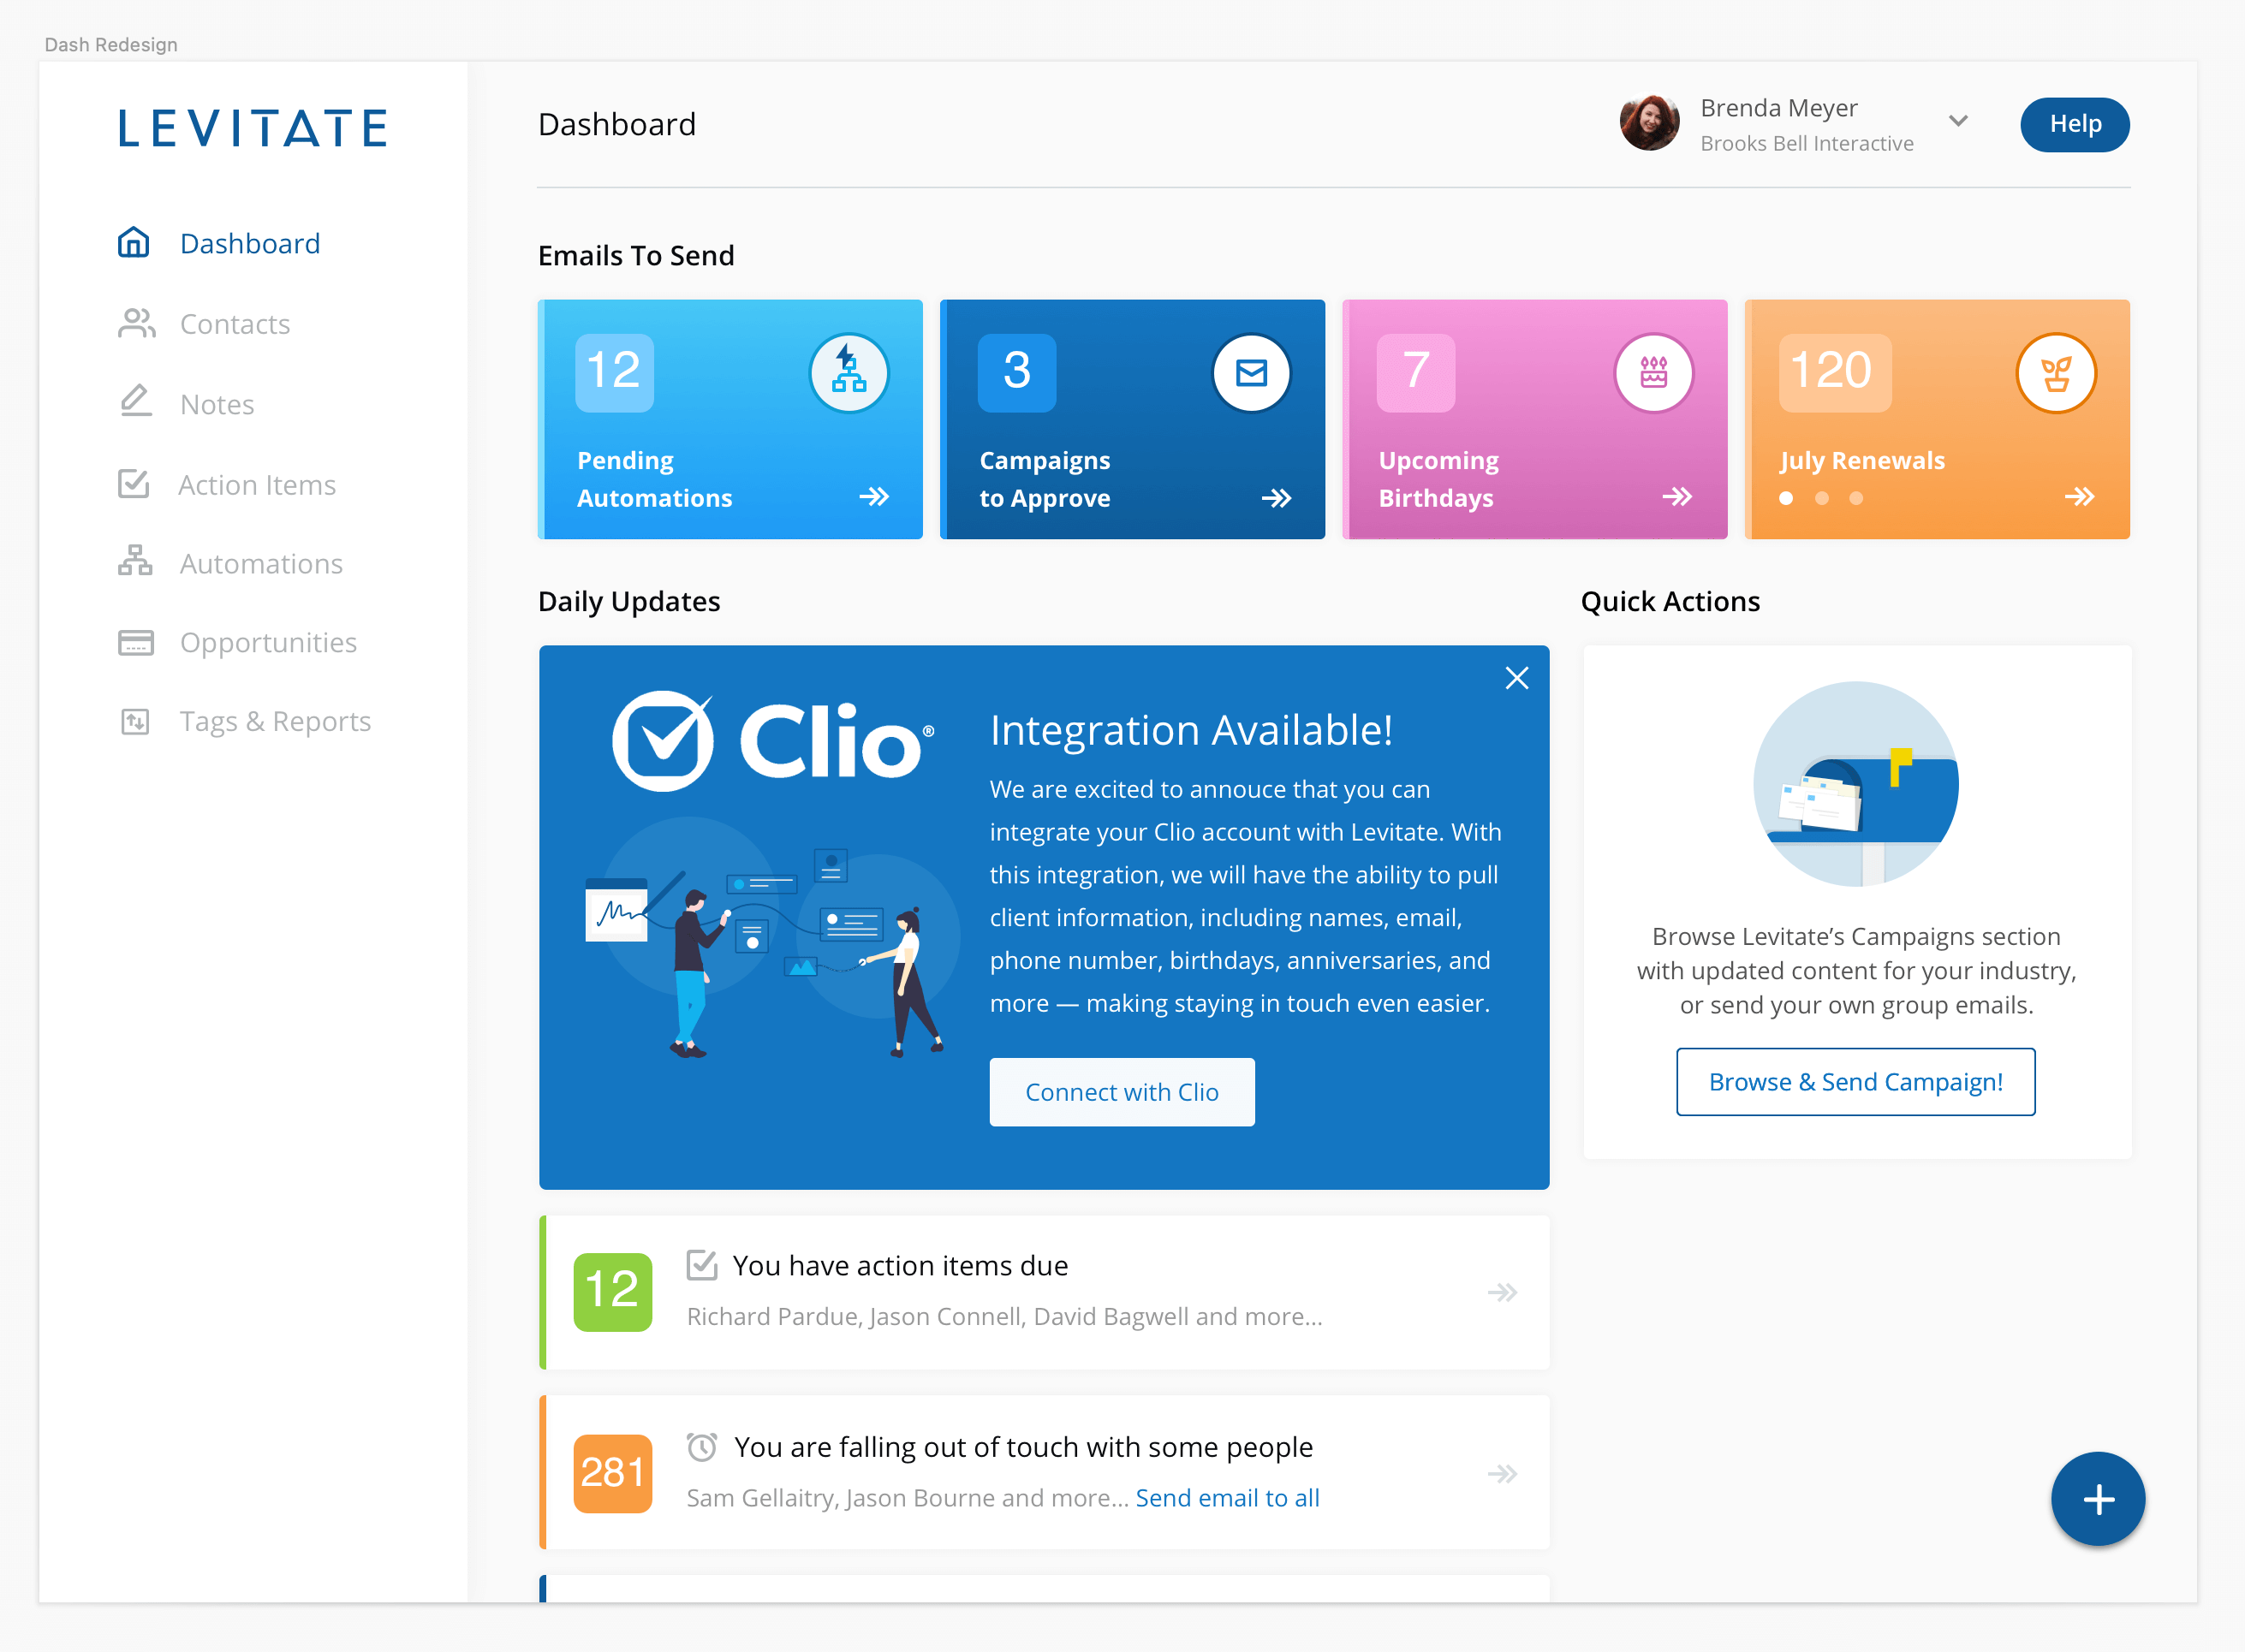Viewport: 2245px width, 1652px height.
Task: Click the Upcoming Birthdays card title
Action: [x=1439, y=479]
